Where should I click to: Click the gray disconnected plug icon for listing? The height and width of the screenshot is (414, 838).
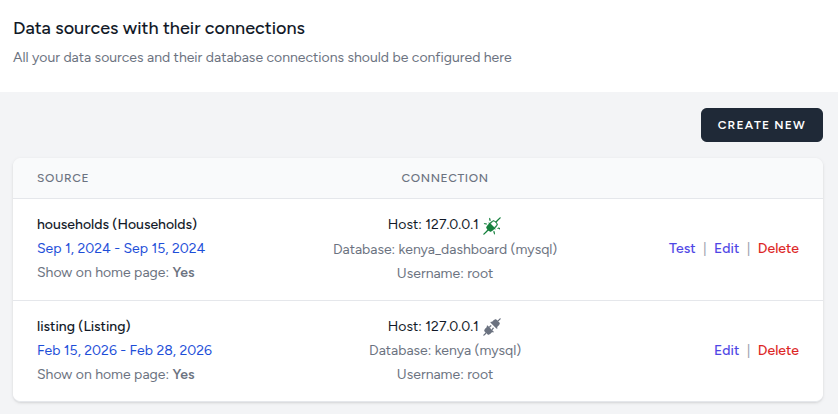[492, 327]
